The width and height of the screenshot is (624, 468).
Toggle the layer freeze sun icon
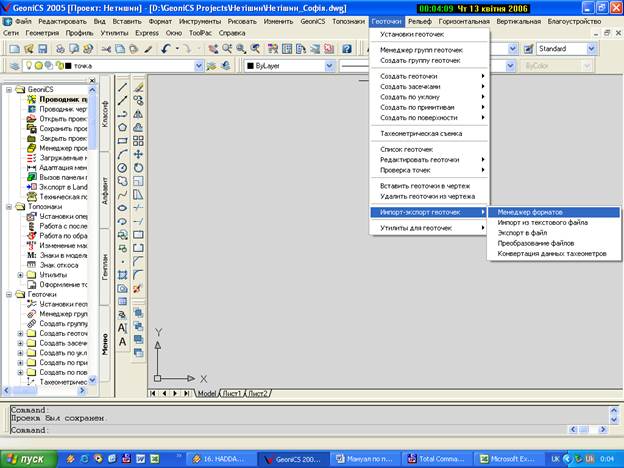39,66
